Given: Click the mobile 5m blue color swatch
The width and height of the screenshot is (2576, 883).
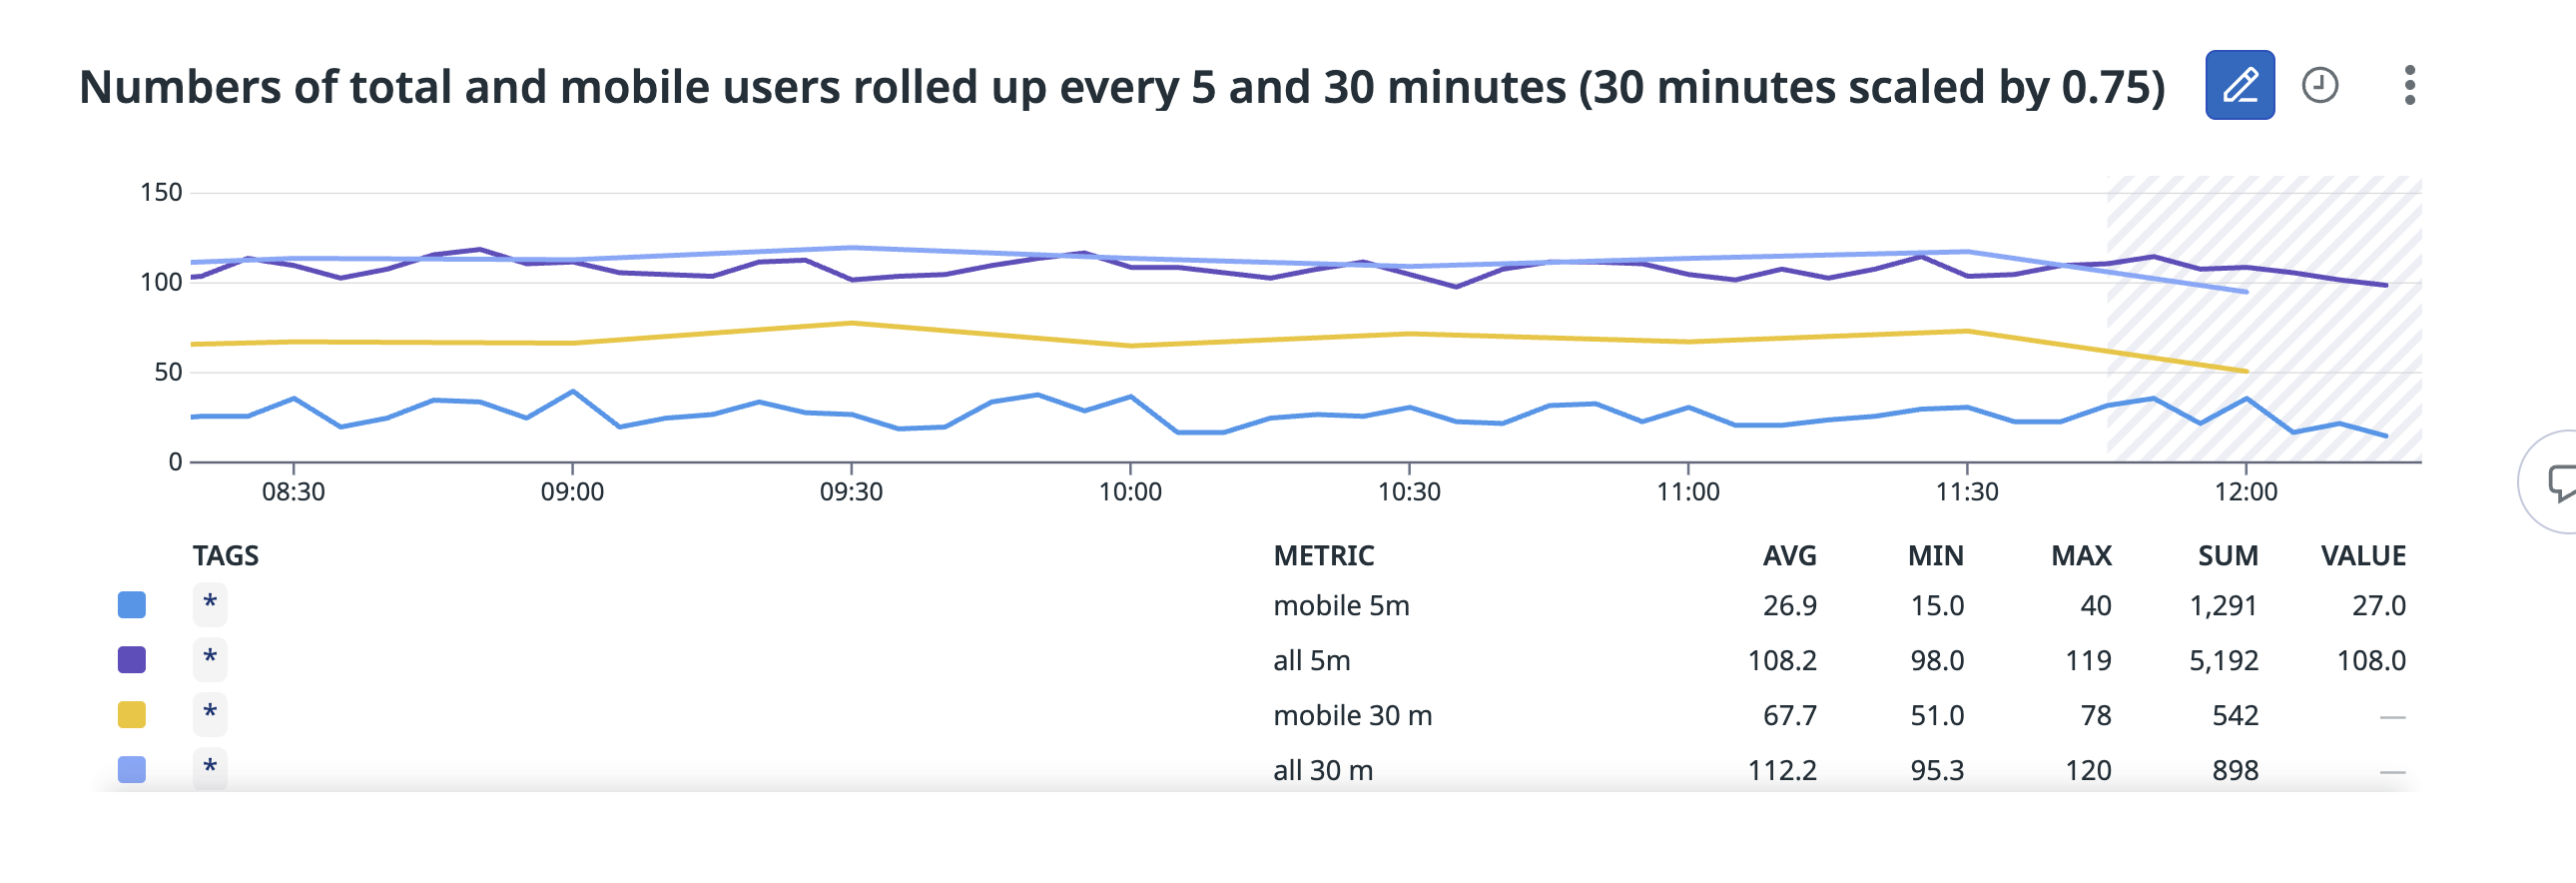Looking at the screenshot, I should [x=131, y=605].
